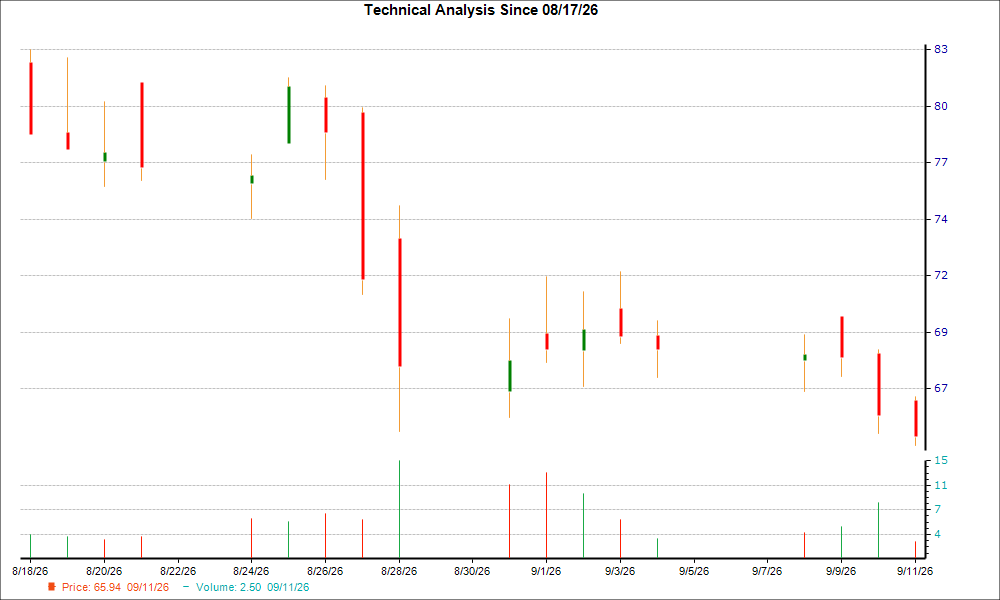Click the 8/22/26 date axis label

pyautogui.click(x=178, y=571)
